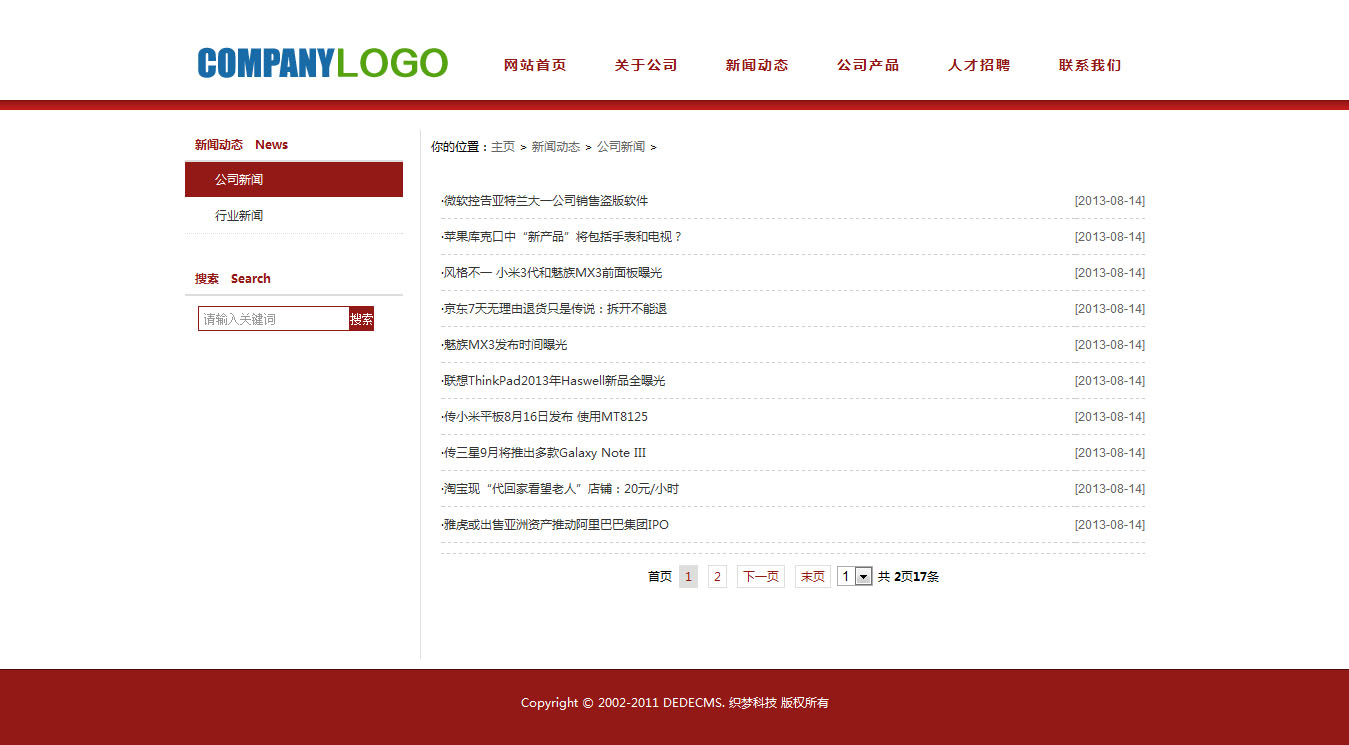Open the 联系我们 page
Image resolution: width=1349 pixels, height=745 pixels.
point(1090,65)
